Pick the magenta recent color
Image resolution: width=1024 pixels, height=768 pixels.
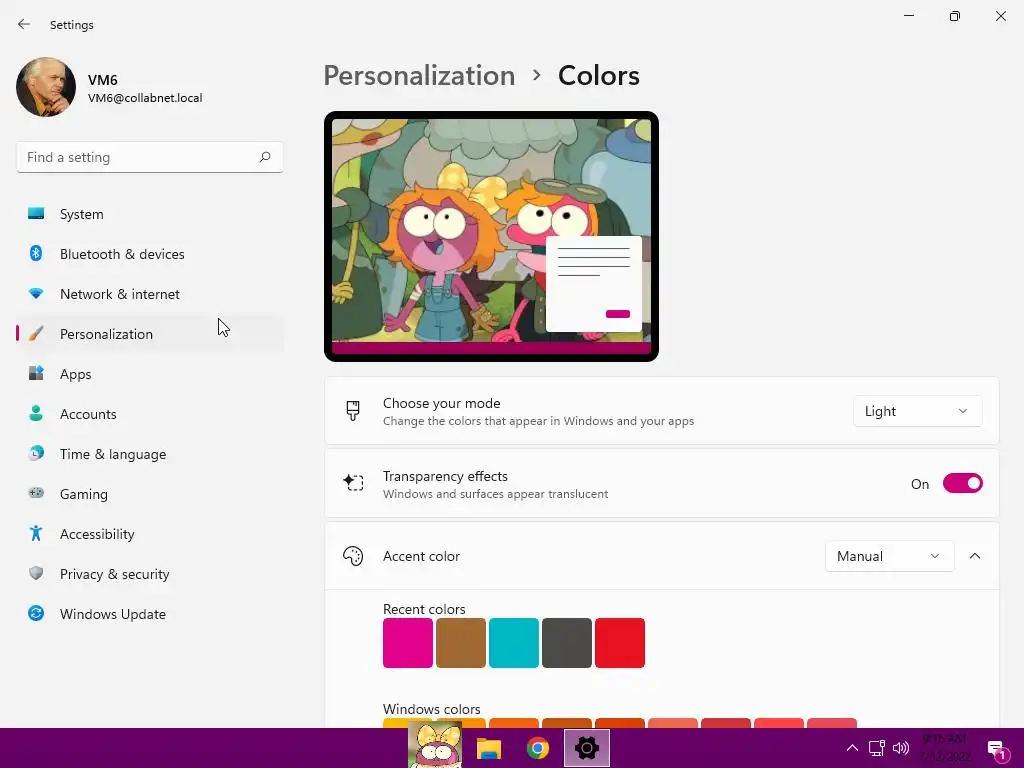[x=408, y=643]
